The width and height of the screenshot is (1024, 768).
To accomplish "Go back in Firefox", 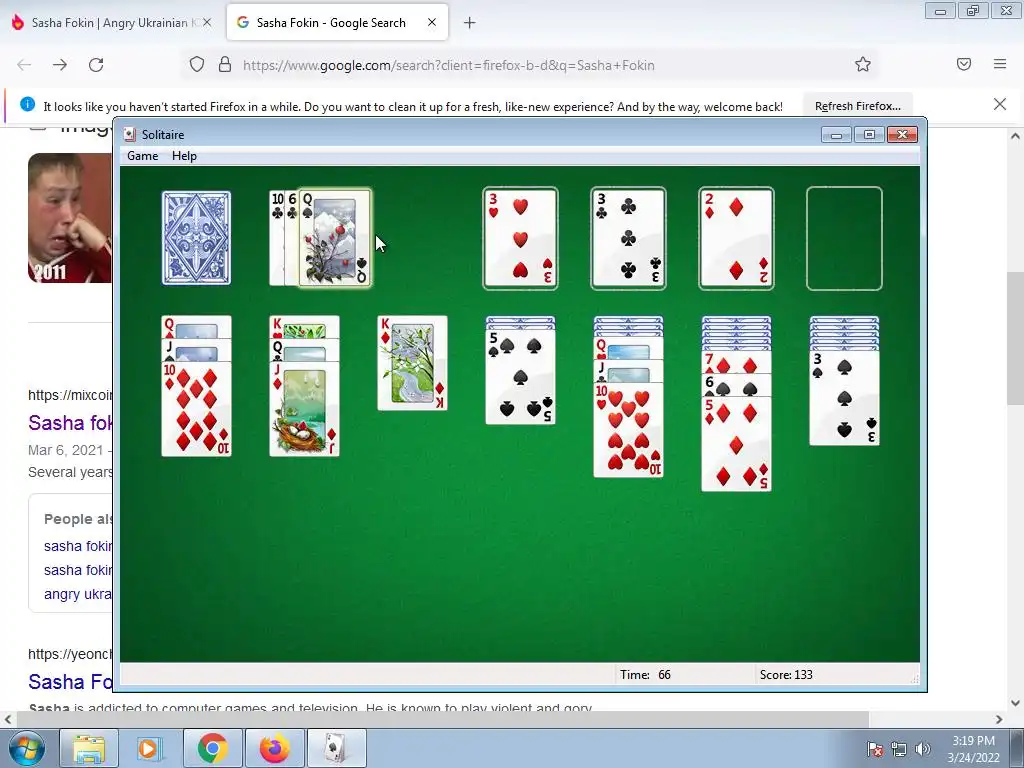I will click(24, 65).
